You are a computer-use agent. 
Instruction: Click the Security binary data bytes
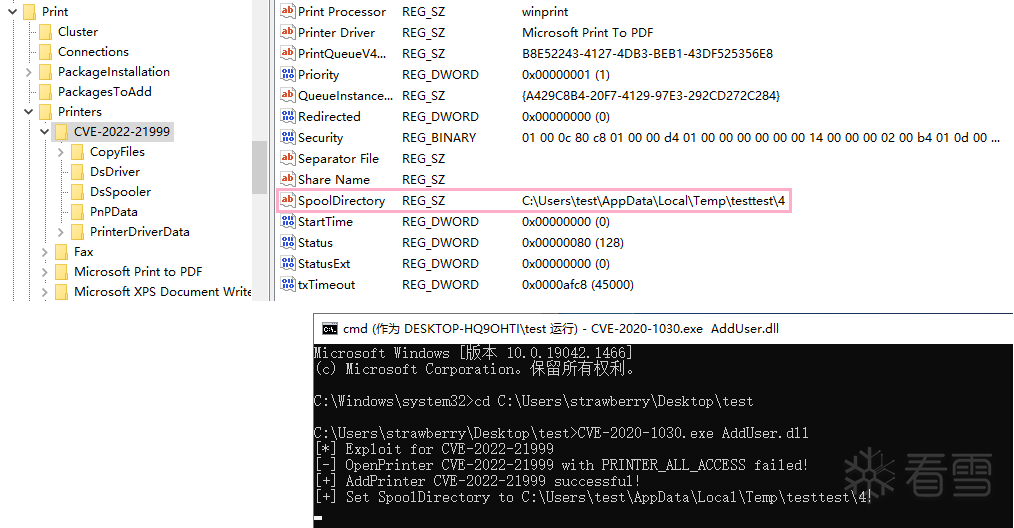[760, 138]
